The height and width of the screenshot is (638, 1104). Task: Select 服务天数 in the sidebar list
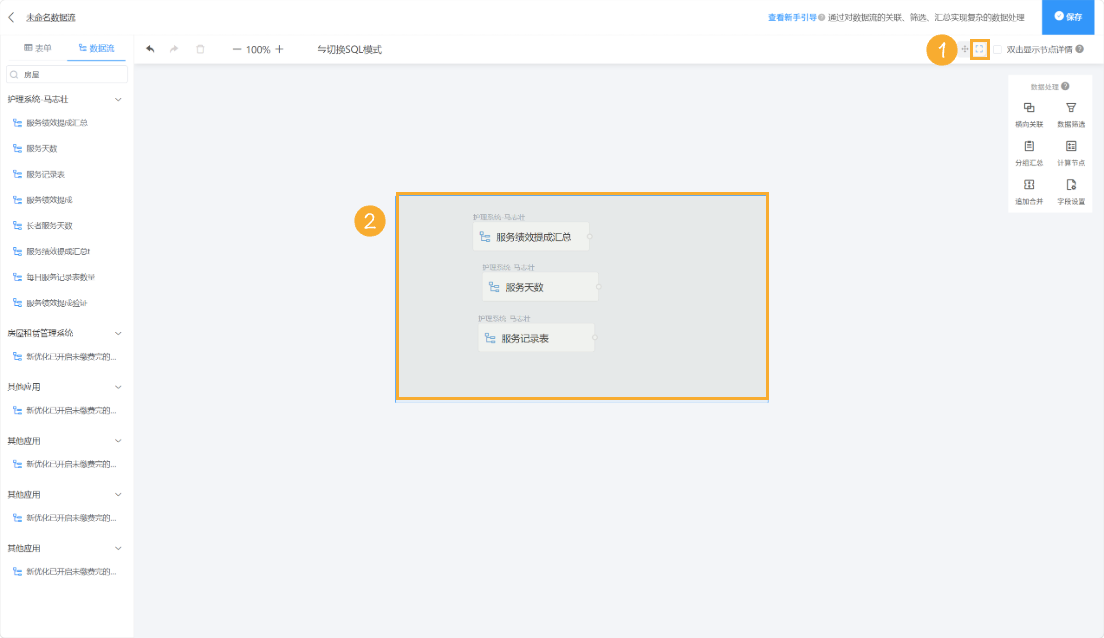click(x=42, y=149)
